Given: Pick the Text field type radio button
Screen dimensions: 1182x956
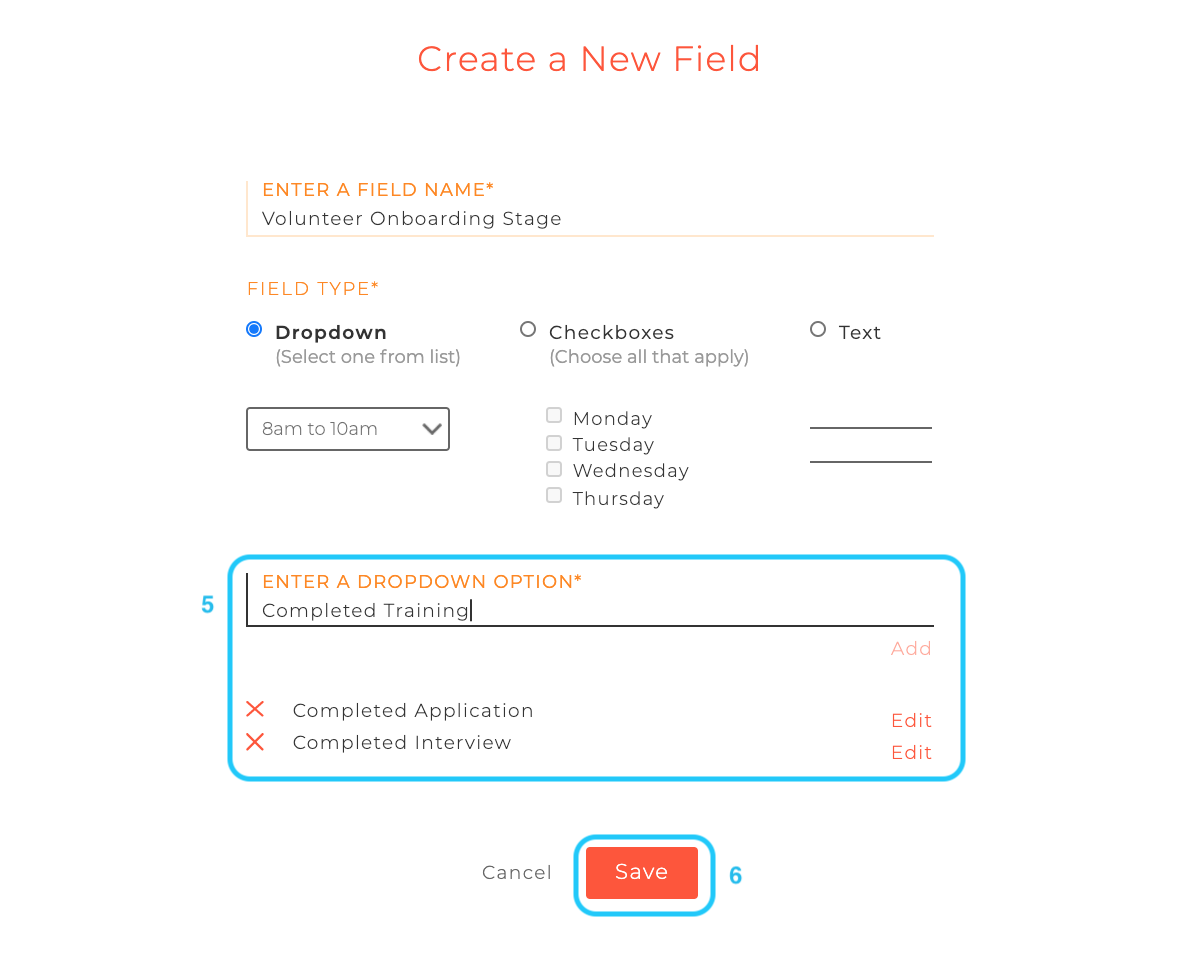Looking at the screenshot, I should tap(818, 329).
